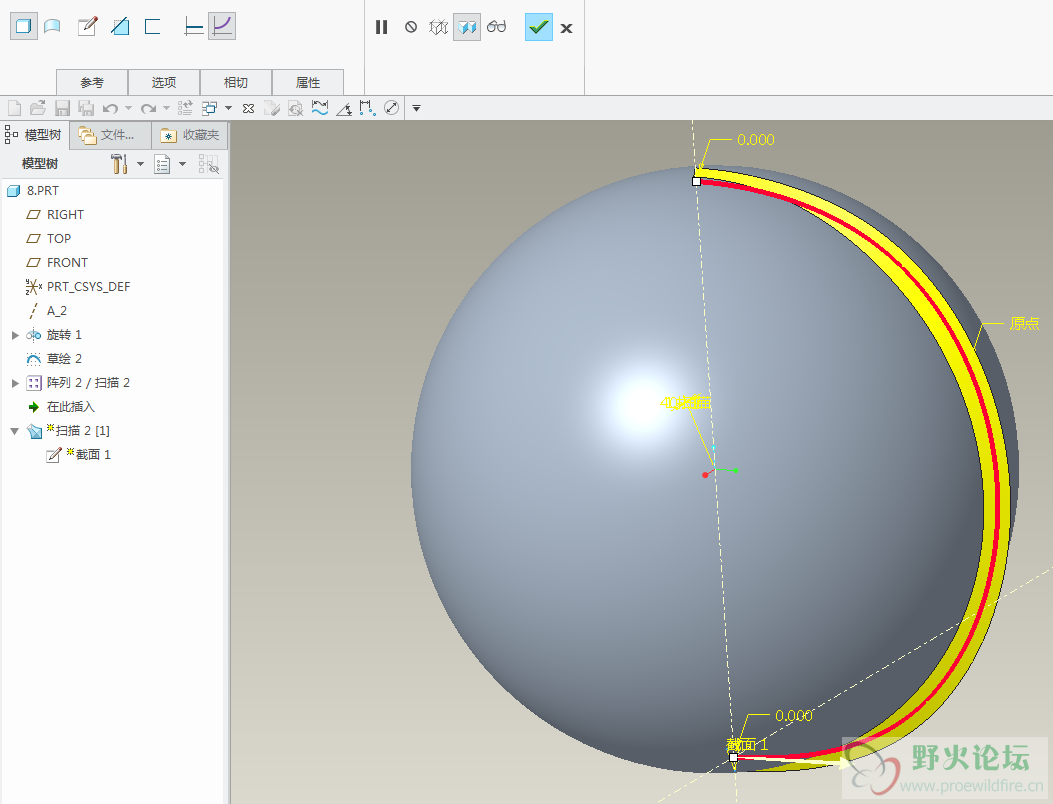Screen dimensions: 1053x804
Task: Select the variable section sweep option
Action: click(x=222, y=26)
